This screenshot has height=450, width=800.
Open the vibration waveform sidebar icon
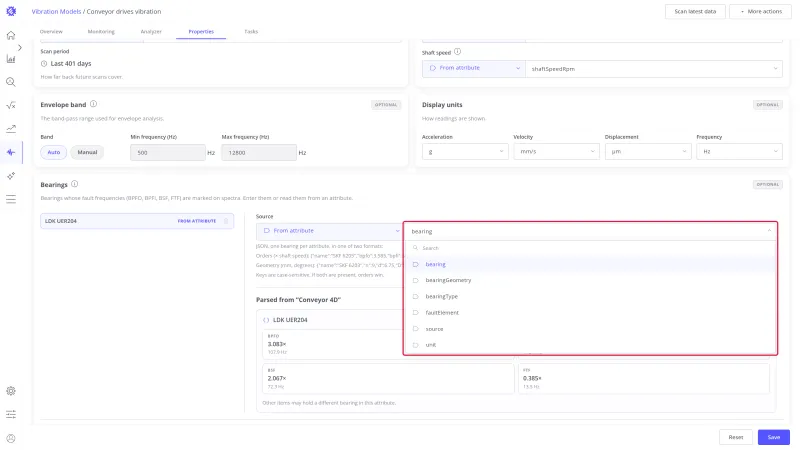(11, 152)
